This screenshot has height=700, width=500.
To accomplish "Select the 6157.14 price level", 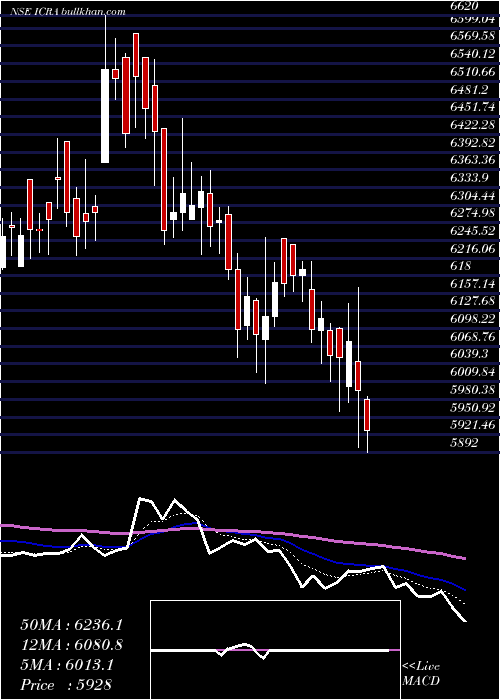I will 473,283.
